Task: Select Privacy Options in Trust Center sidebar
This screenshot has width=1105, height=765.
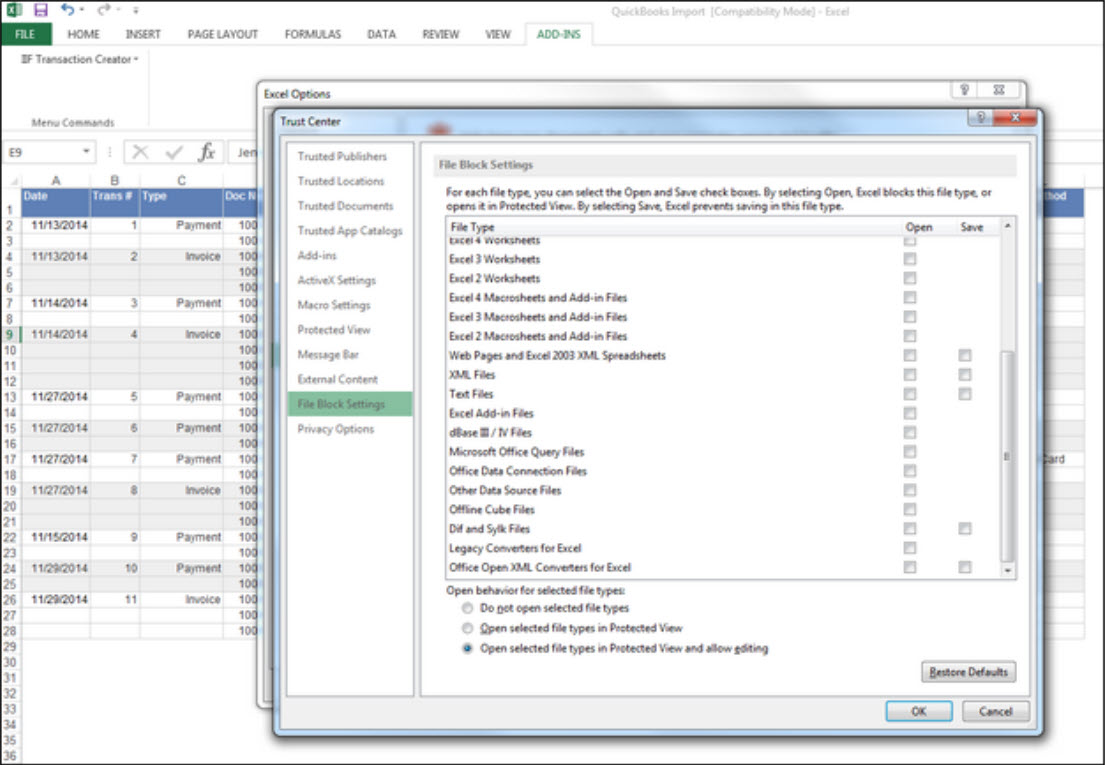Action: click(335, 429)
